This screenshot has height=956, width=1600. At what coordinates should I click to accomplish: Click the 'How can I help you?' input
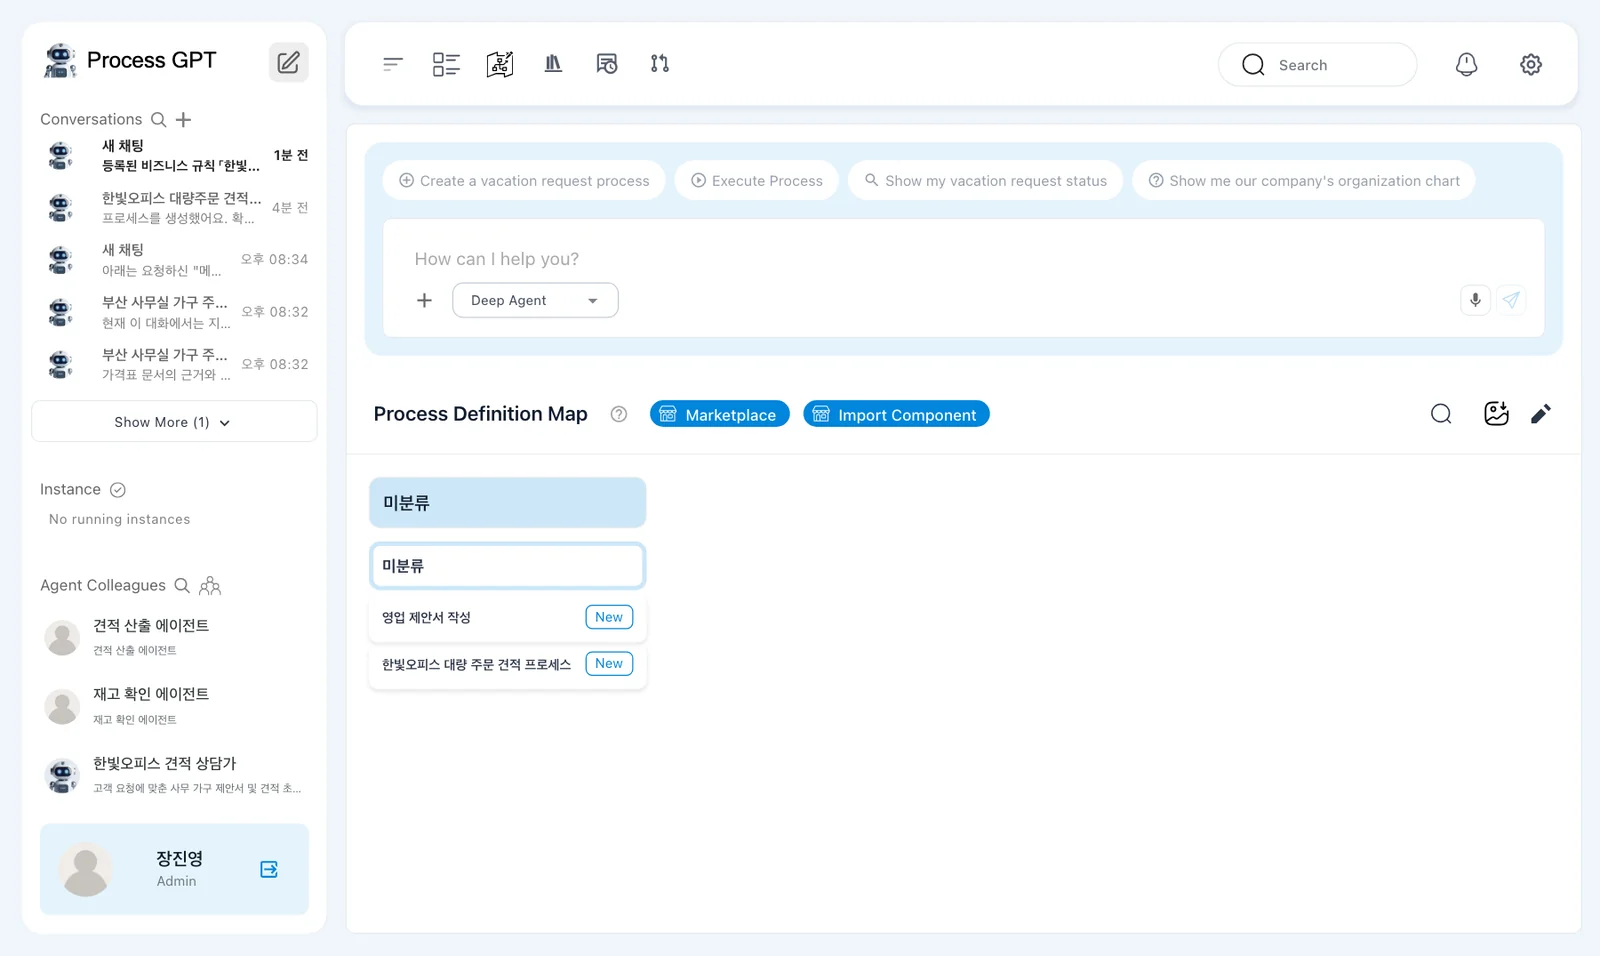pyautogui.click(x=964, y=259)
